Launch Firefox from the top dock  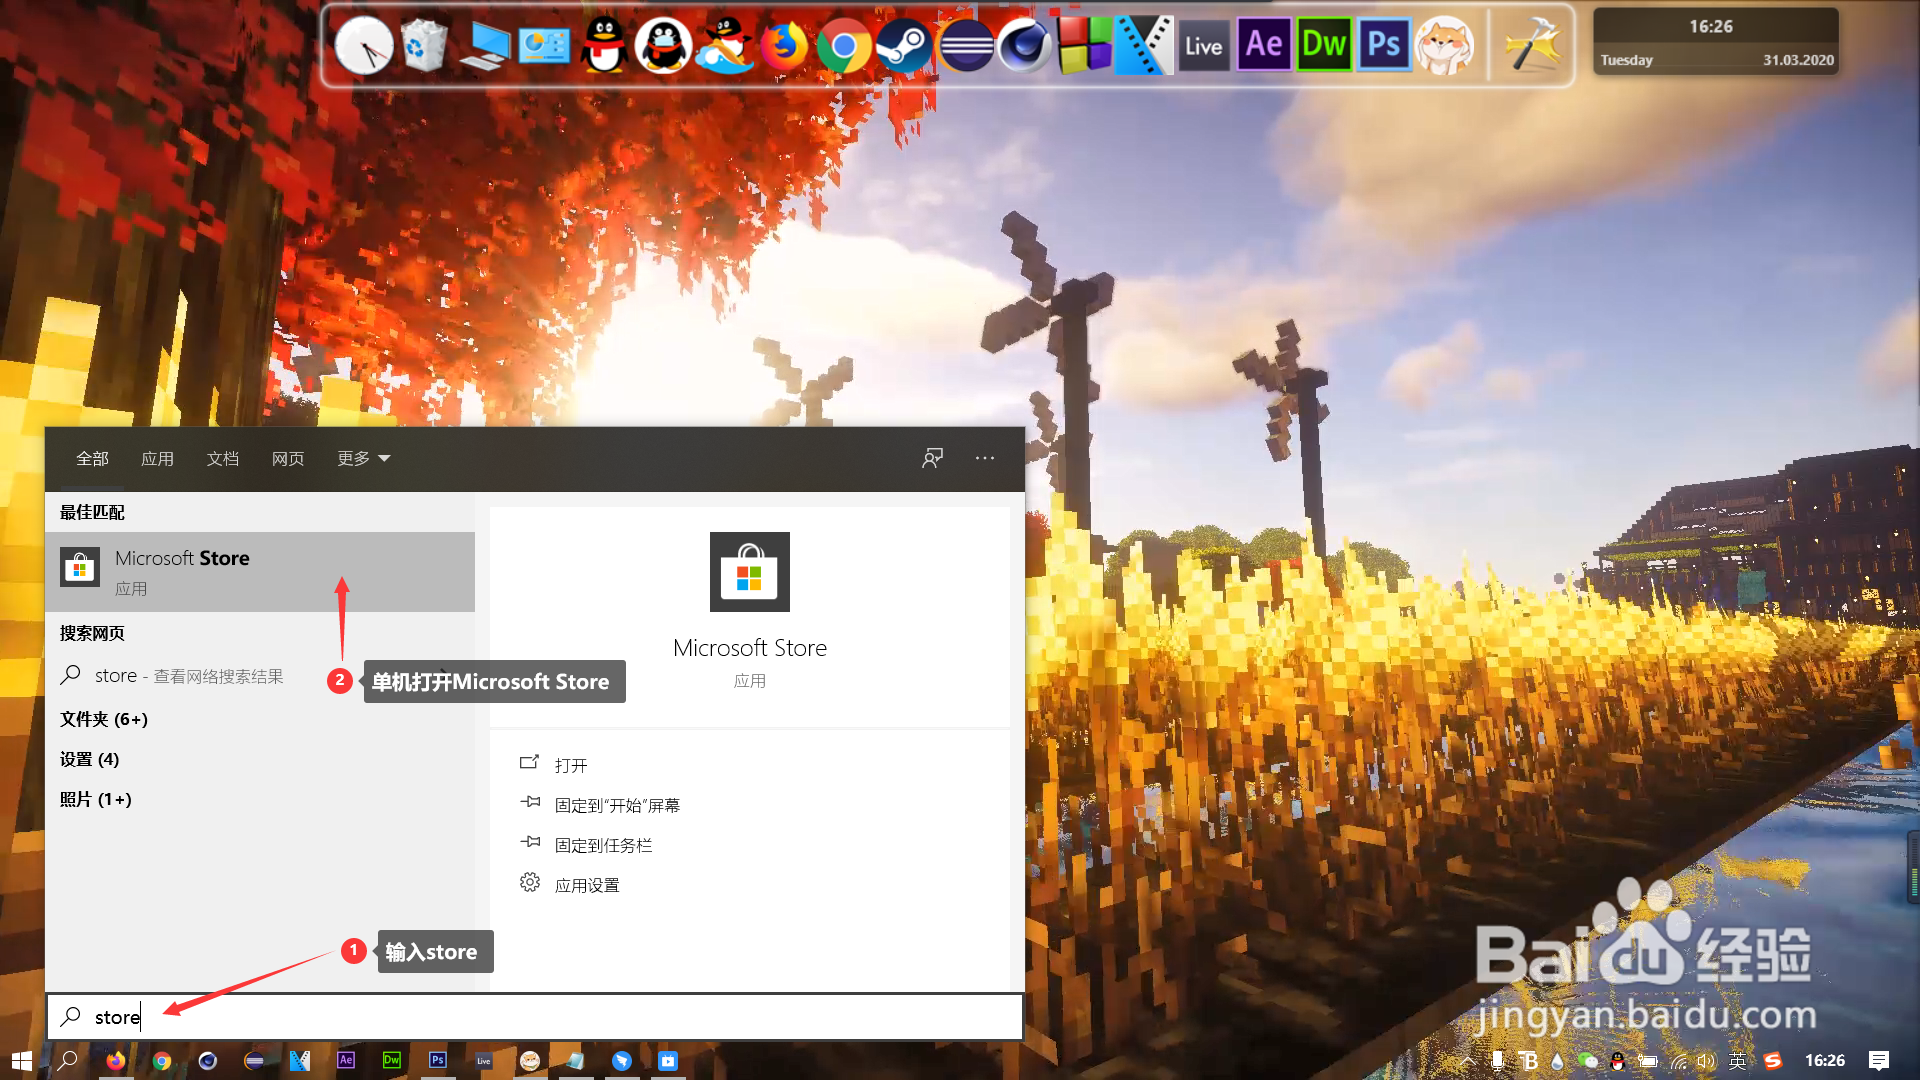click(784, 46)
